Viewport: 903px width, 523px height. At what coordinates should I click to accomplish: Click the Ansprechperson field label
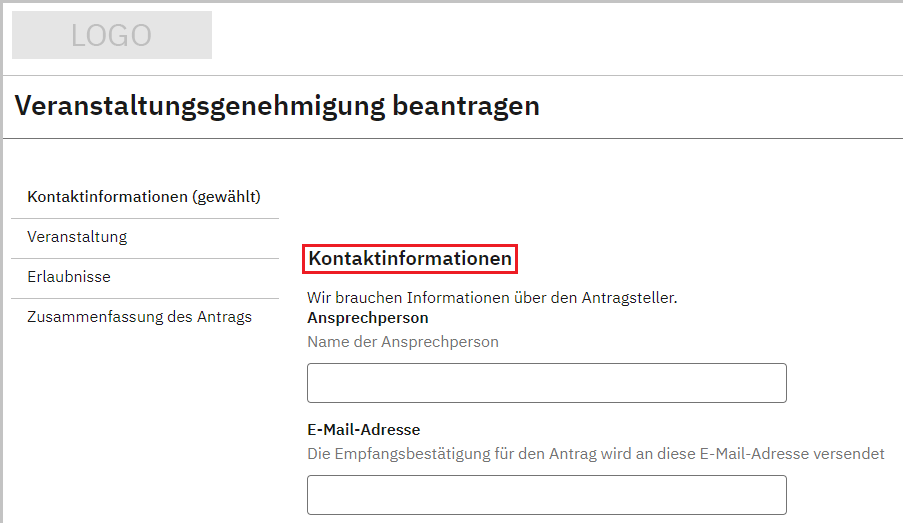point(367,318)
